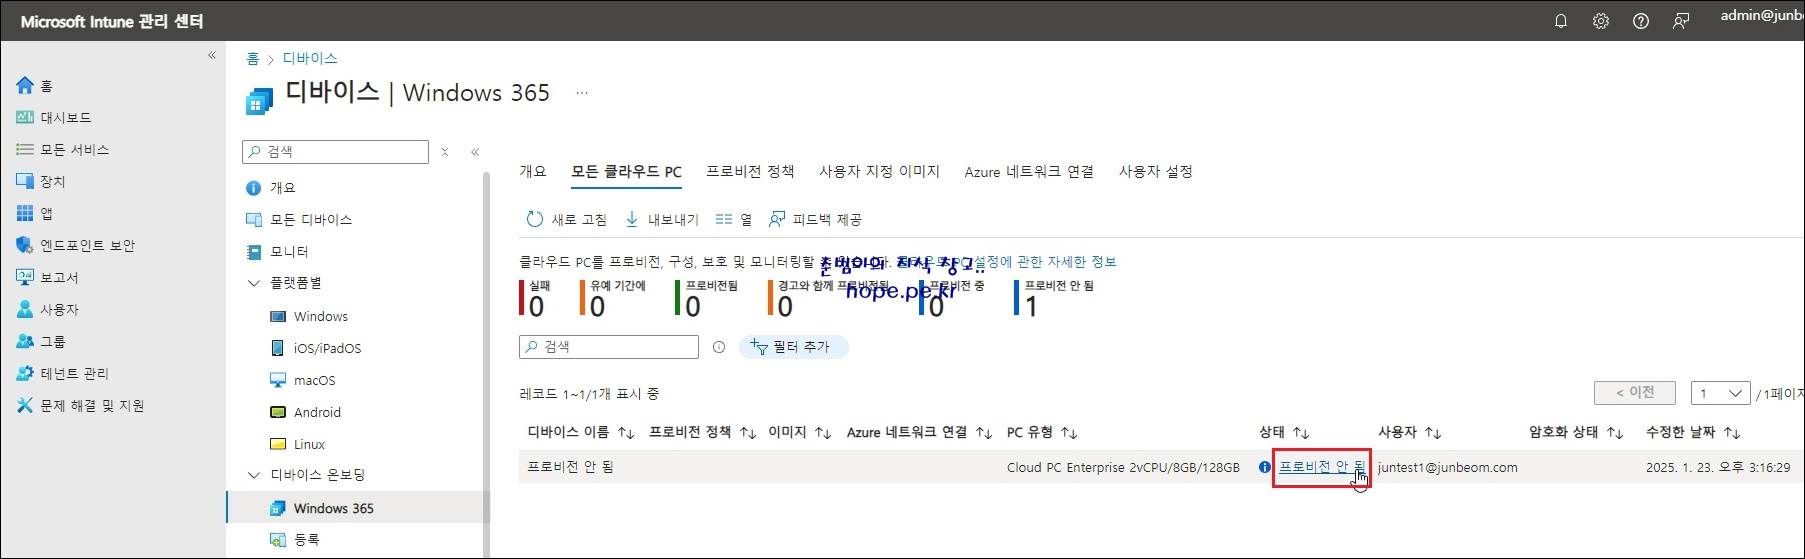Switch to 프로비전 정책 tab
This screenshot has width=1805, height=559.
coord(750,172)
